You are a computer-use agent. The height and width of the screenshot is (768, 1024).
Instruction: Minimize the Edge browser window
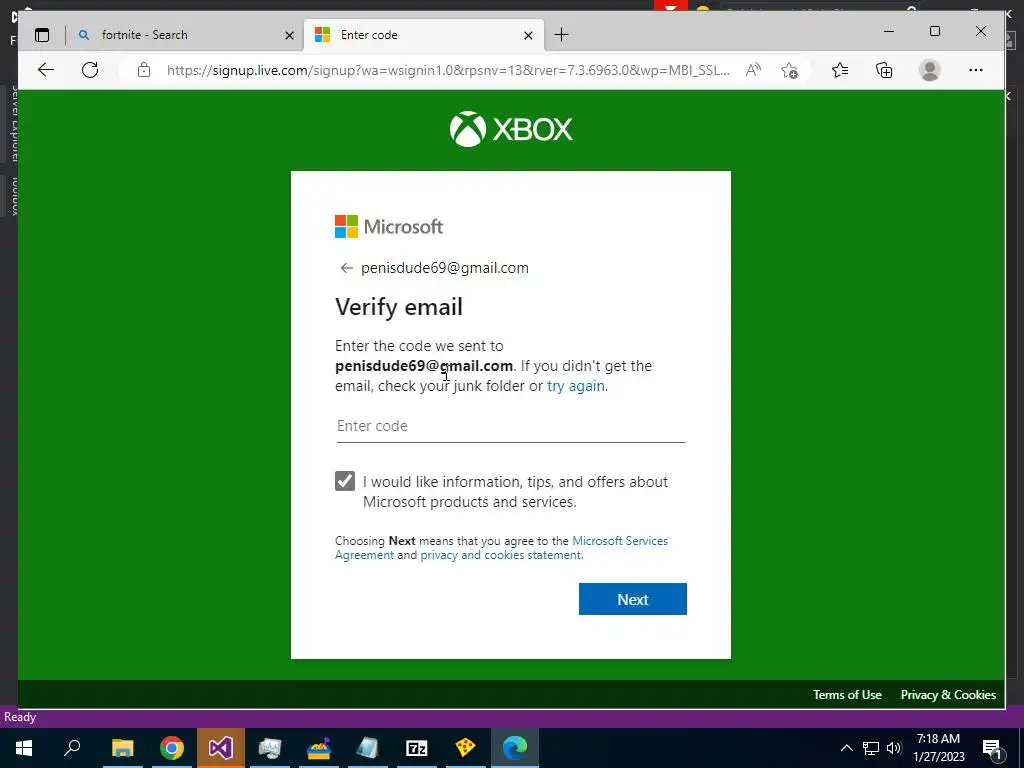click(889, 31)
